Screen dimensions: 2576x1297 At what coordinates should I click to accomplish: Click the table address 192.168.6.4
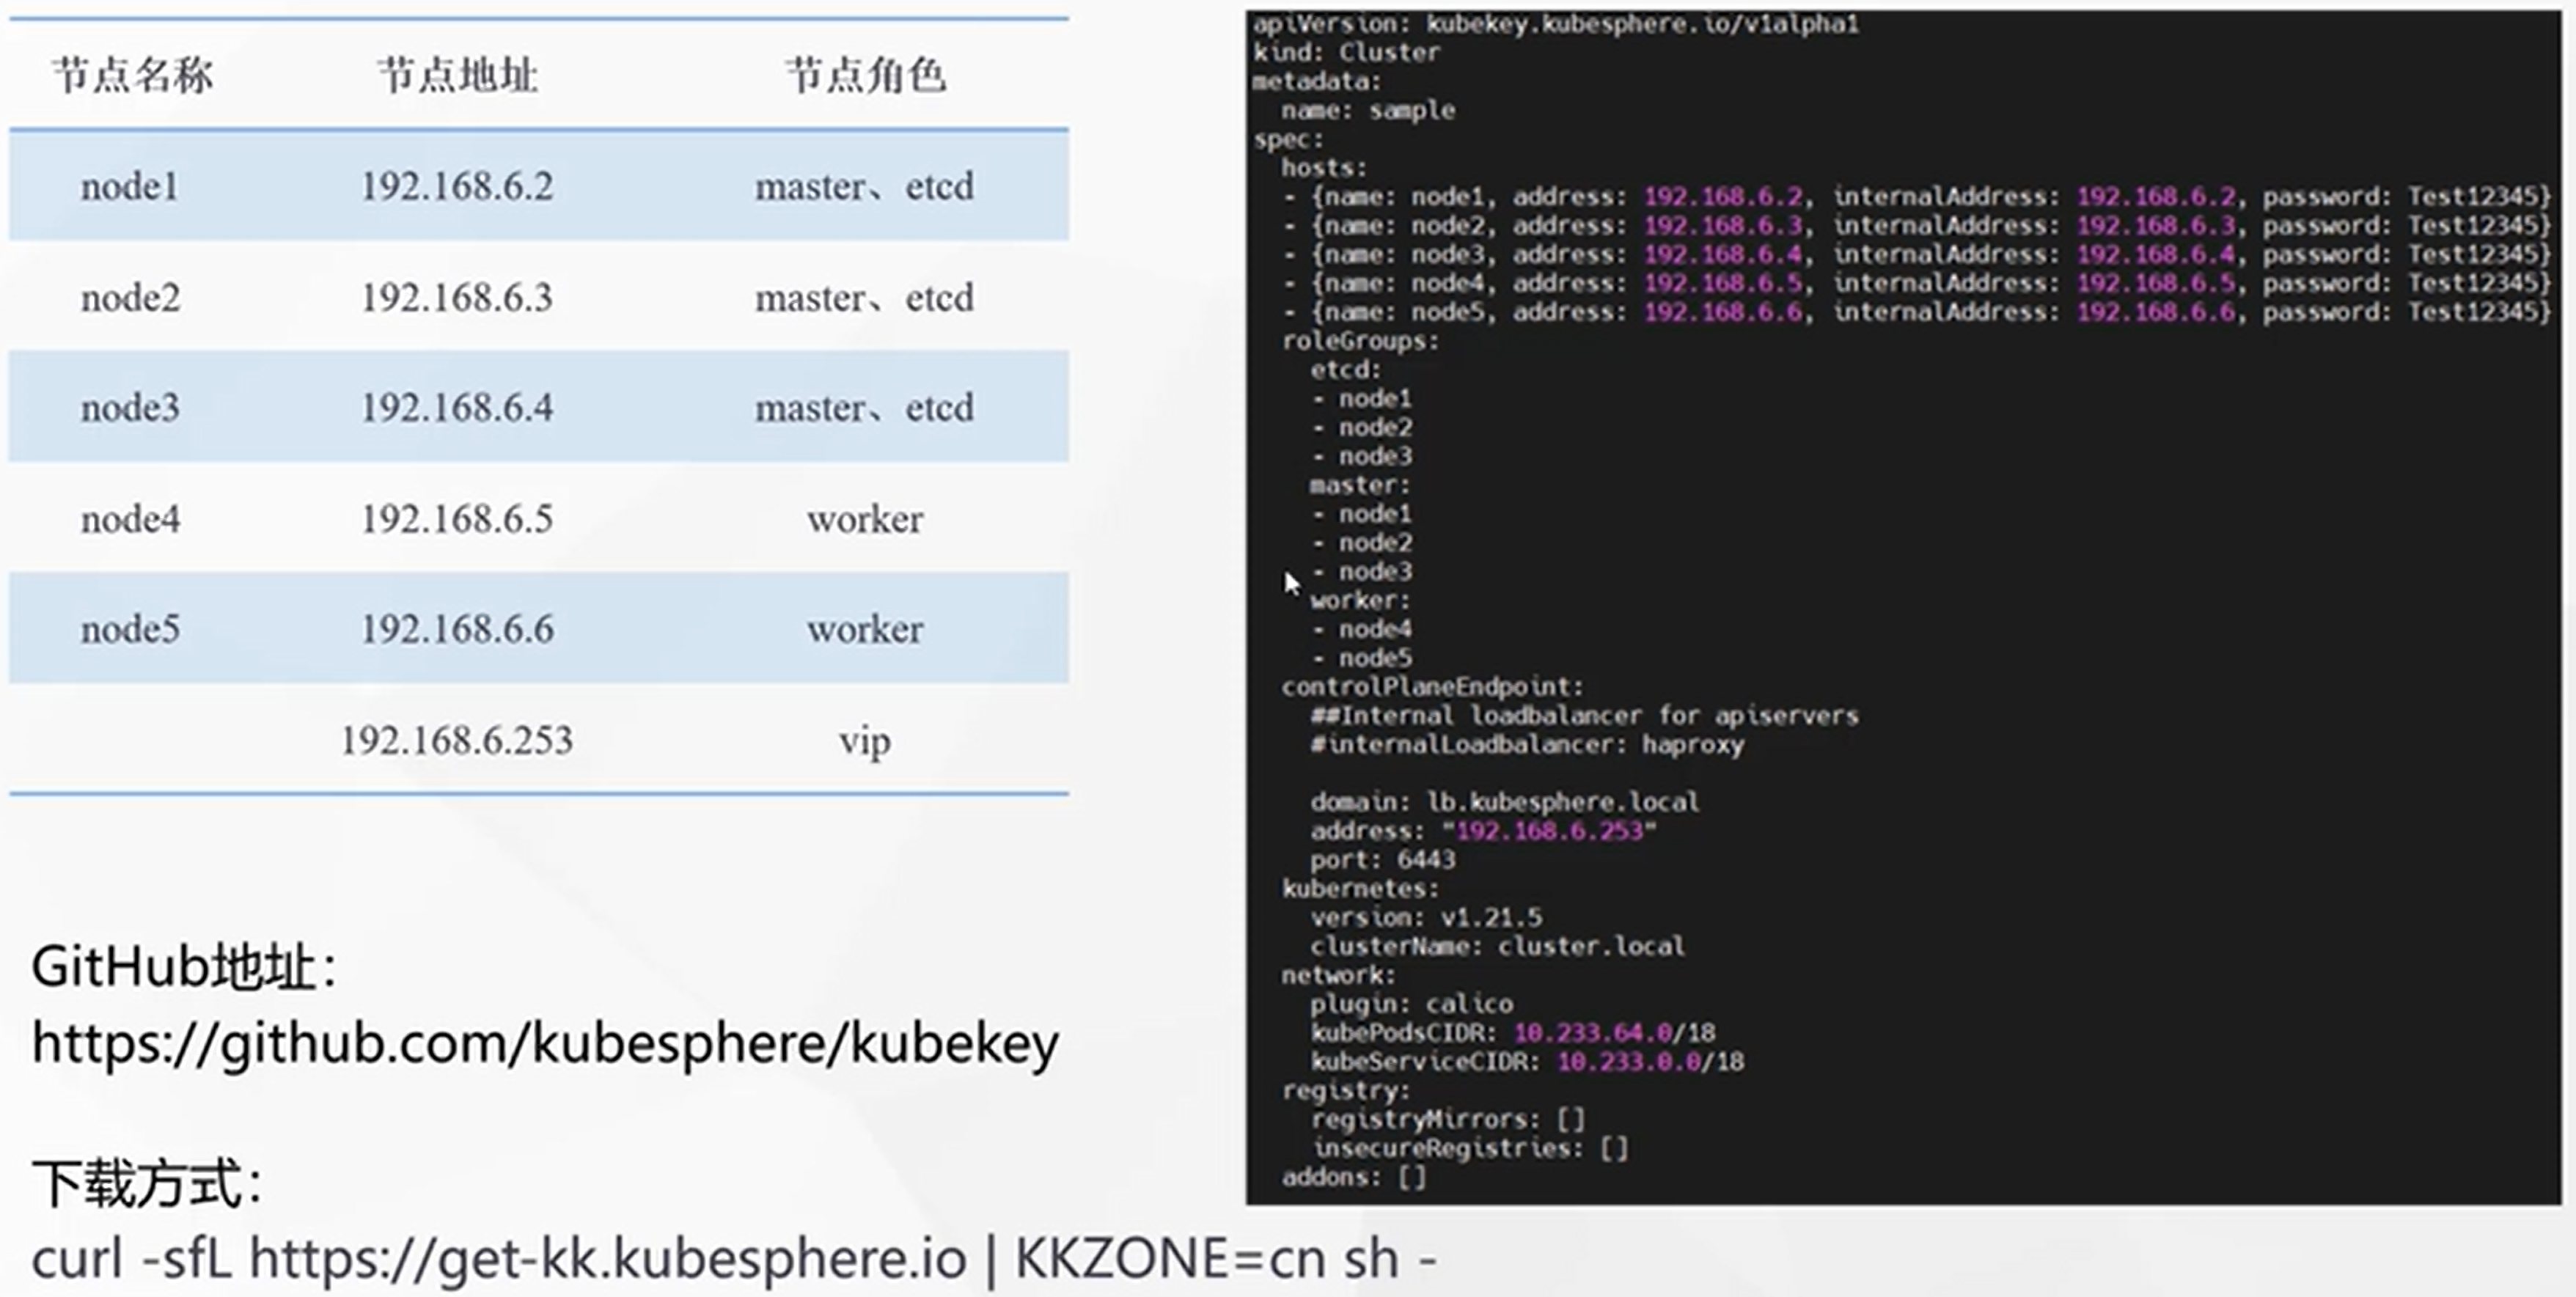click(457, 407)
